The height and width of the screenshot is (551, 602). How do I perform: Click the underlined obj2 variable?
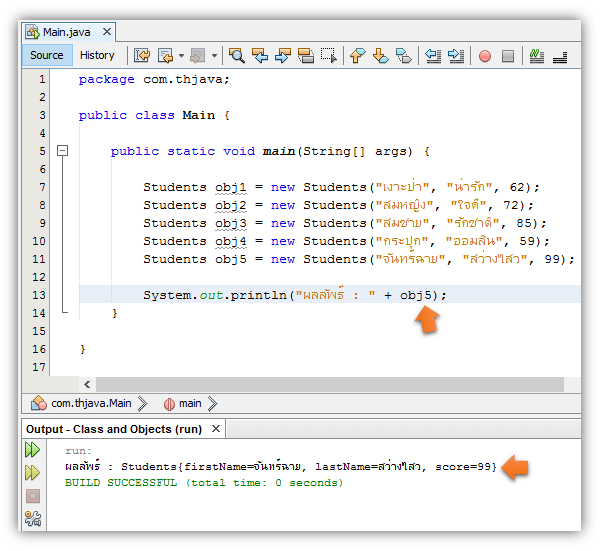point(231,205)
